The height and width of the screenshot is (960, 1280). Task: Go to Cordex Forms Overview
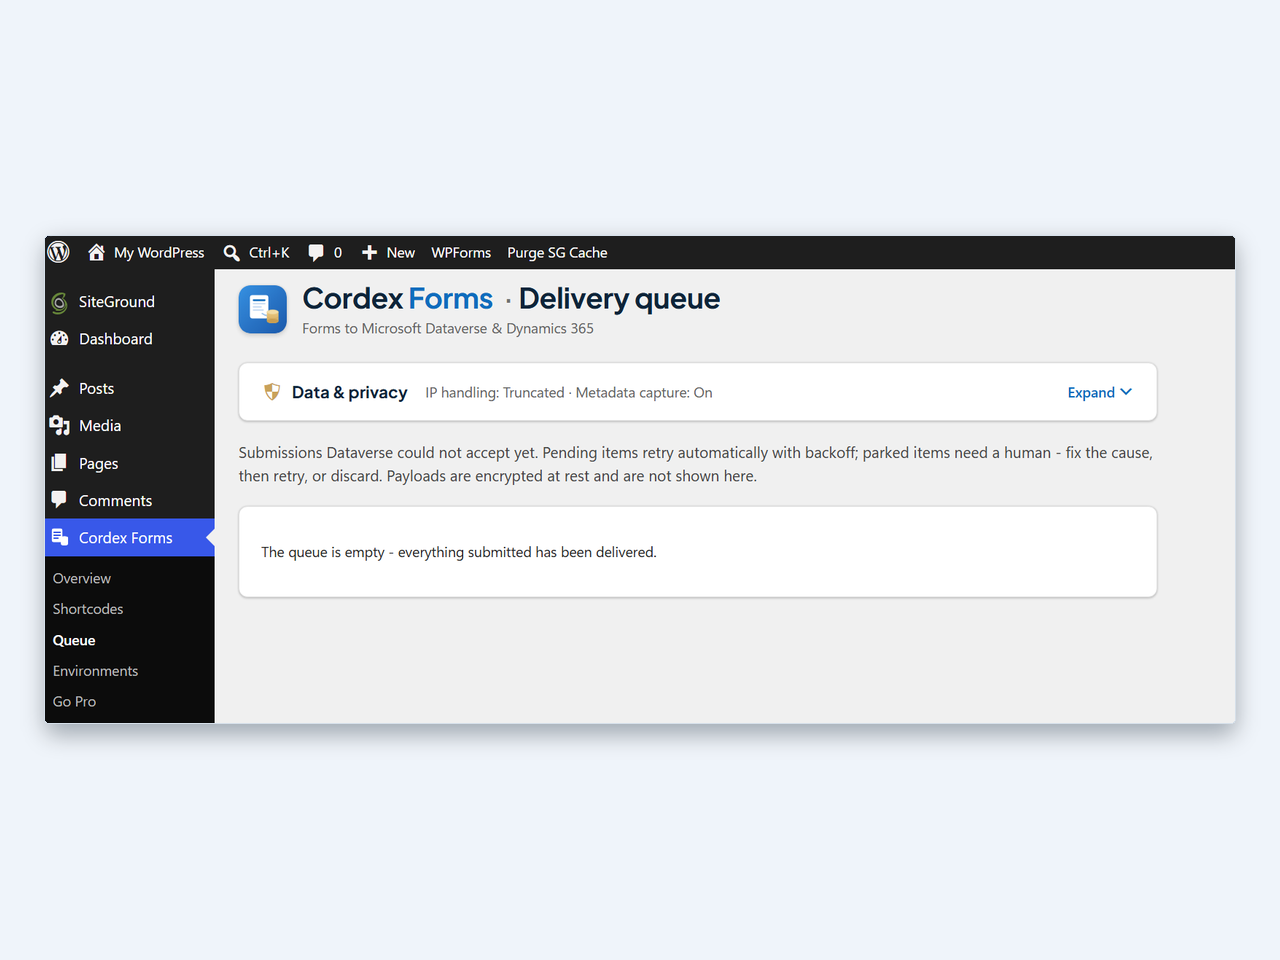(82, 578)
